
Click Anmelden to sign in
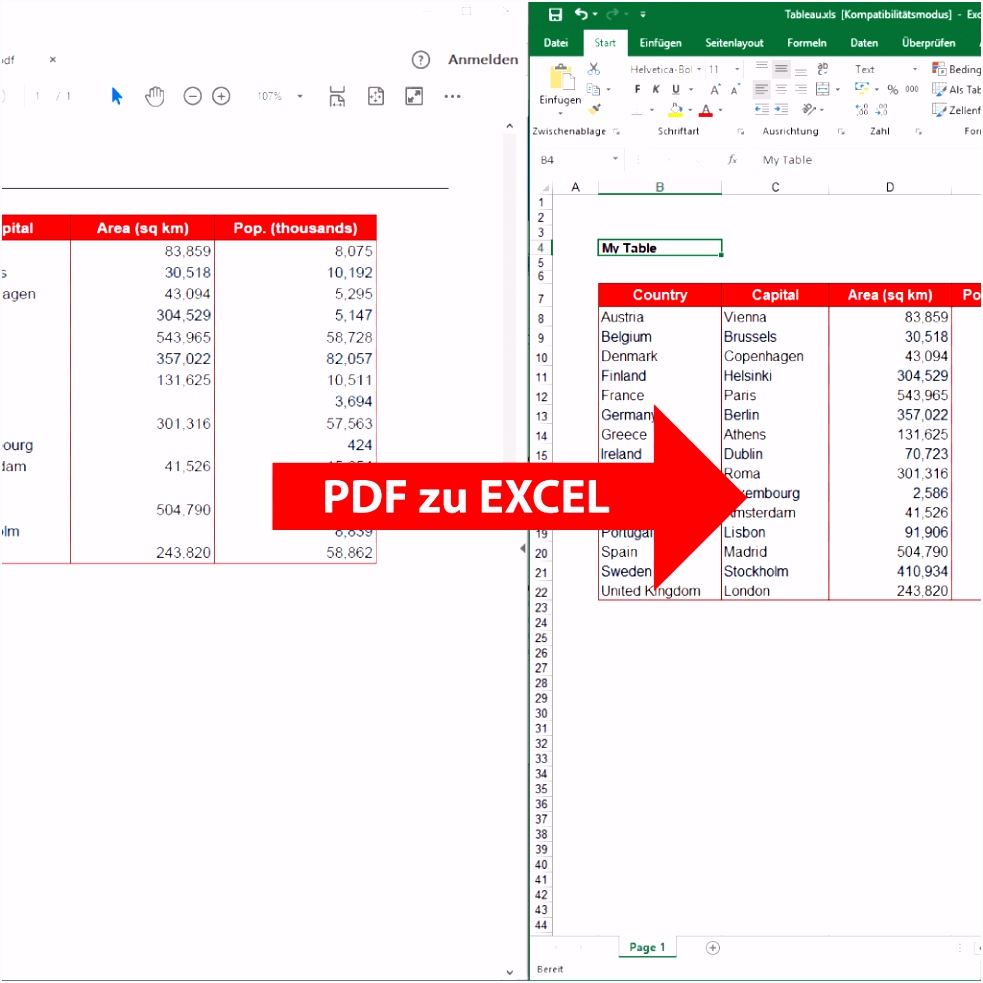coord(483,60)
